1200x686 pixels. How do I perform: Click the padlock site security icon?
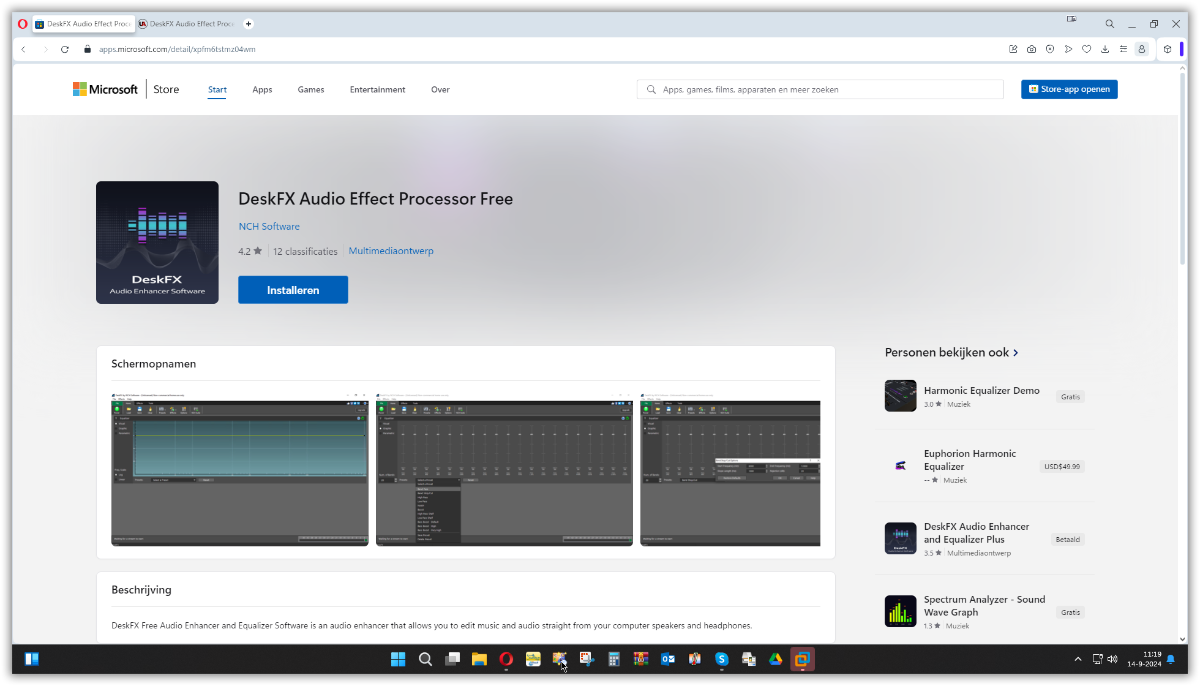click(87, 49)
